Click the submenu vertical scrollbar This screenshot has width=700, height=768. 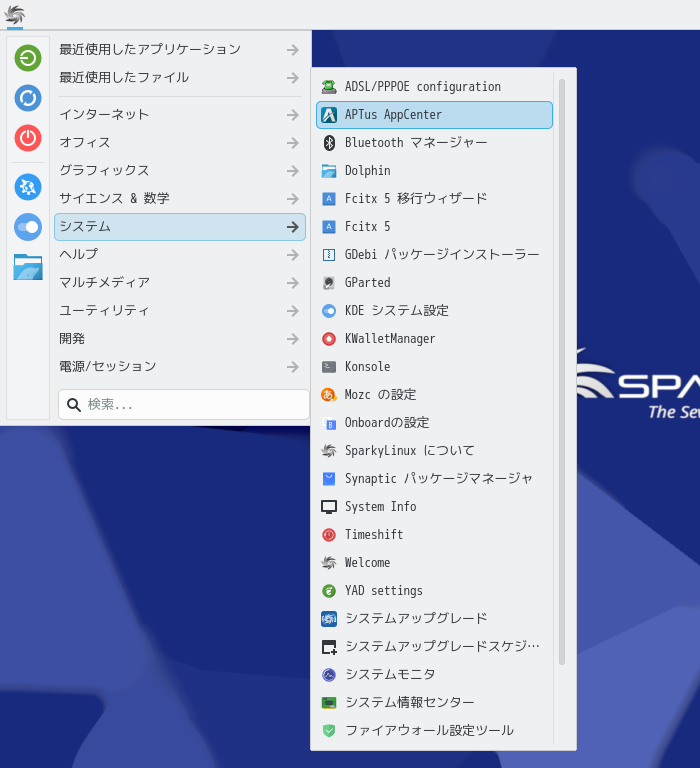[x=562, y=370]
